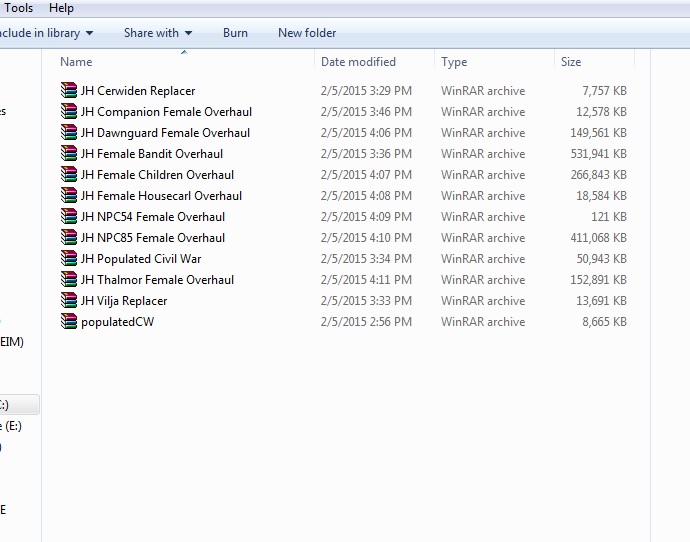Sort by Type column header
Screen dimensions: 690x542
pyautogui.click(x=454, y=62)
